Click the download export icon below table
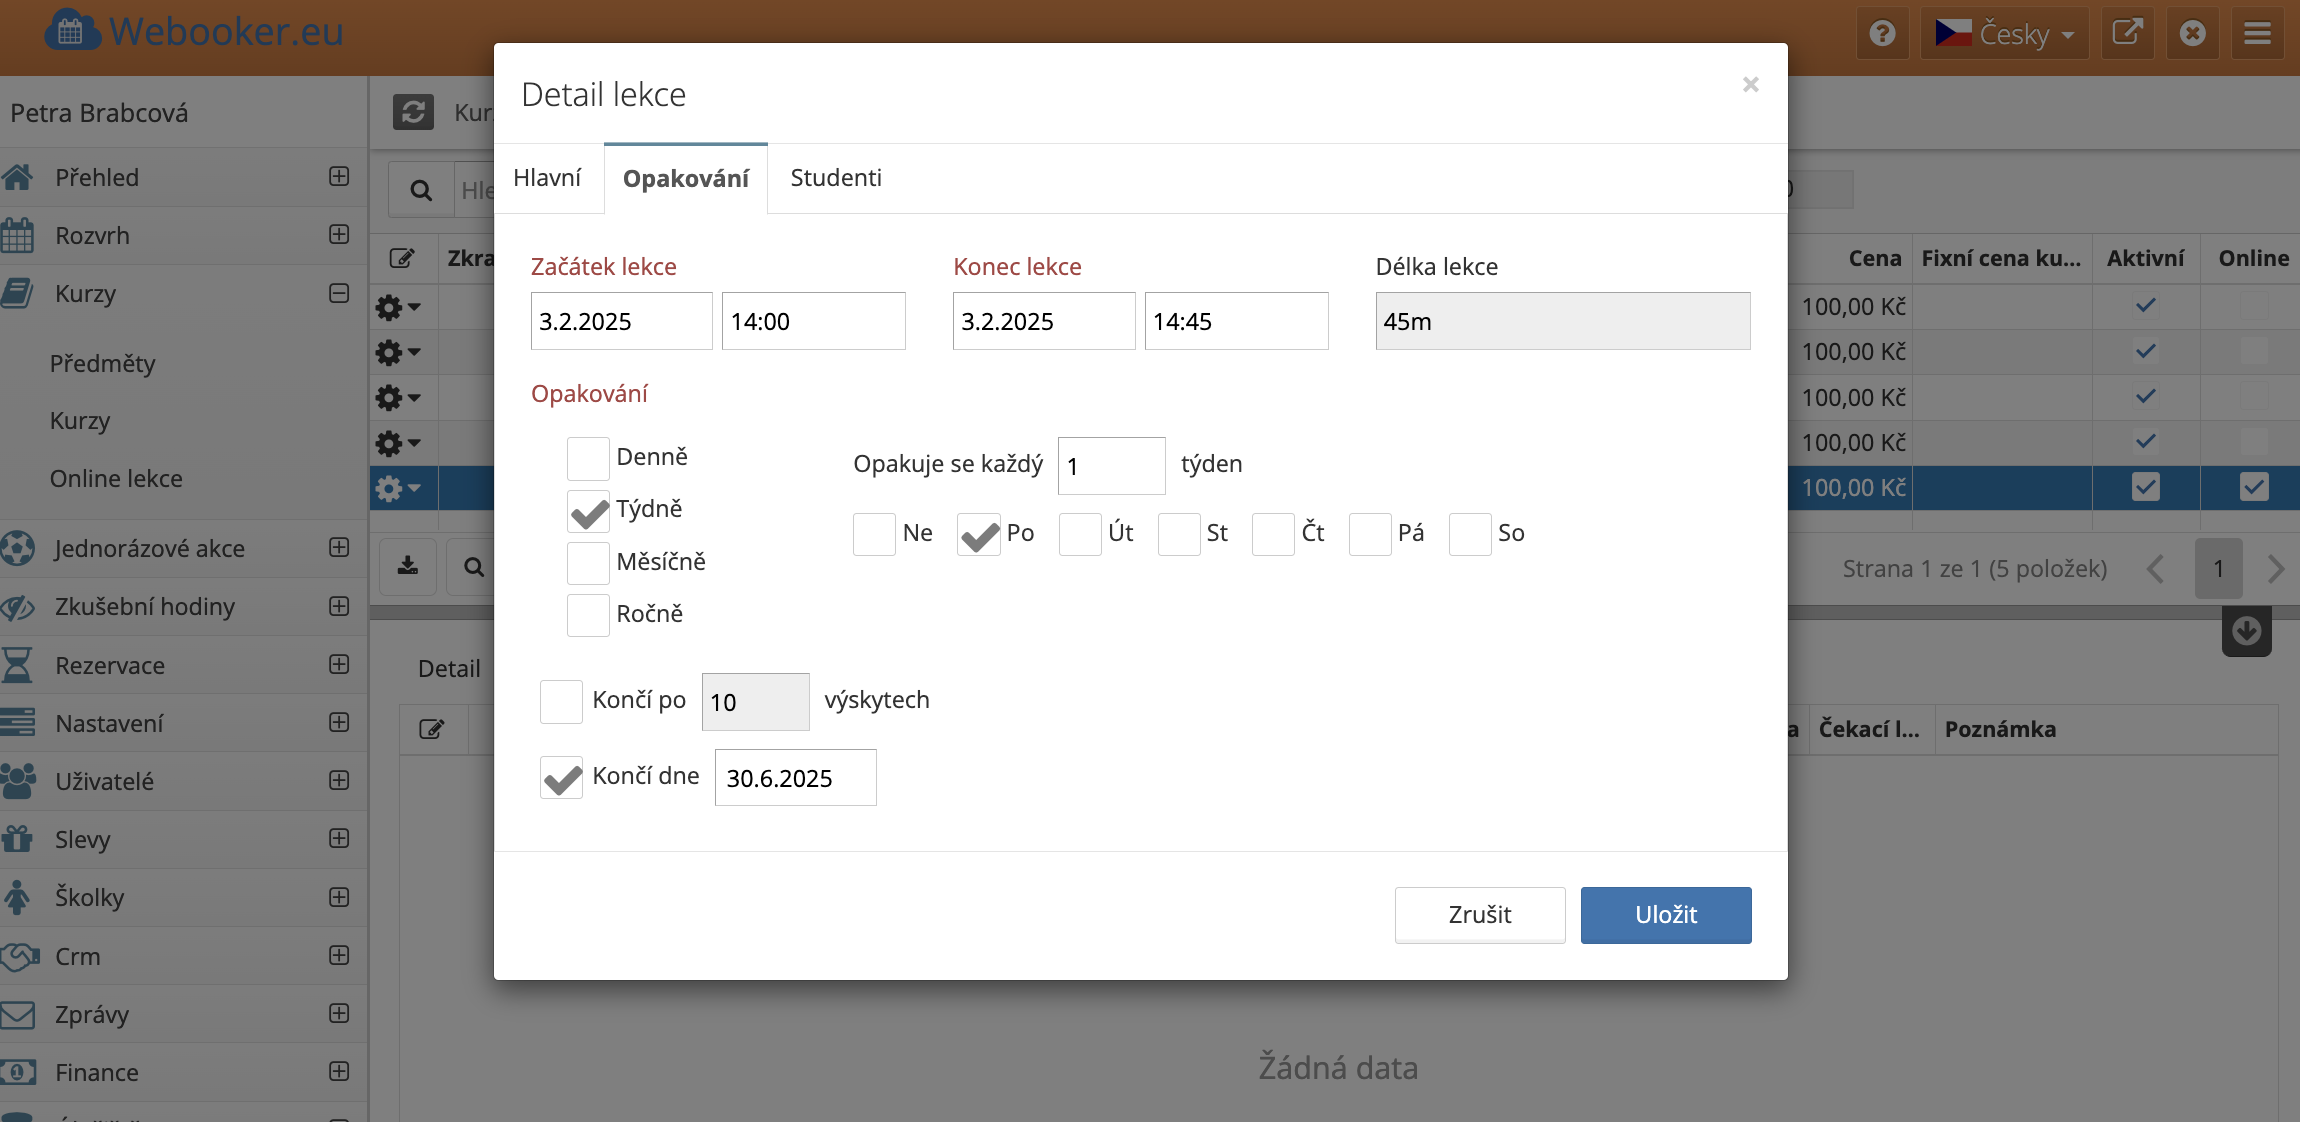 (408, 567)
